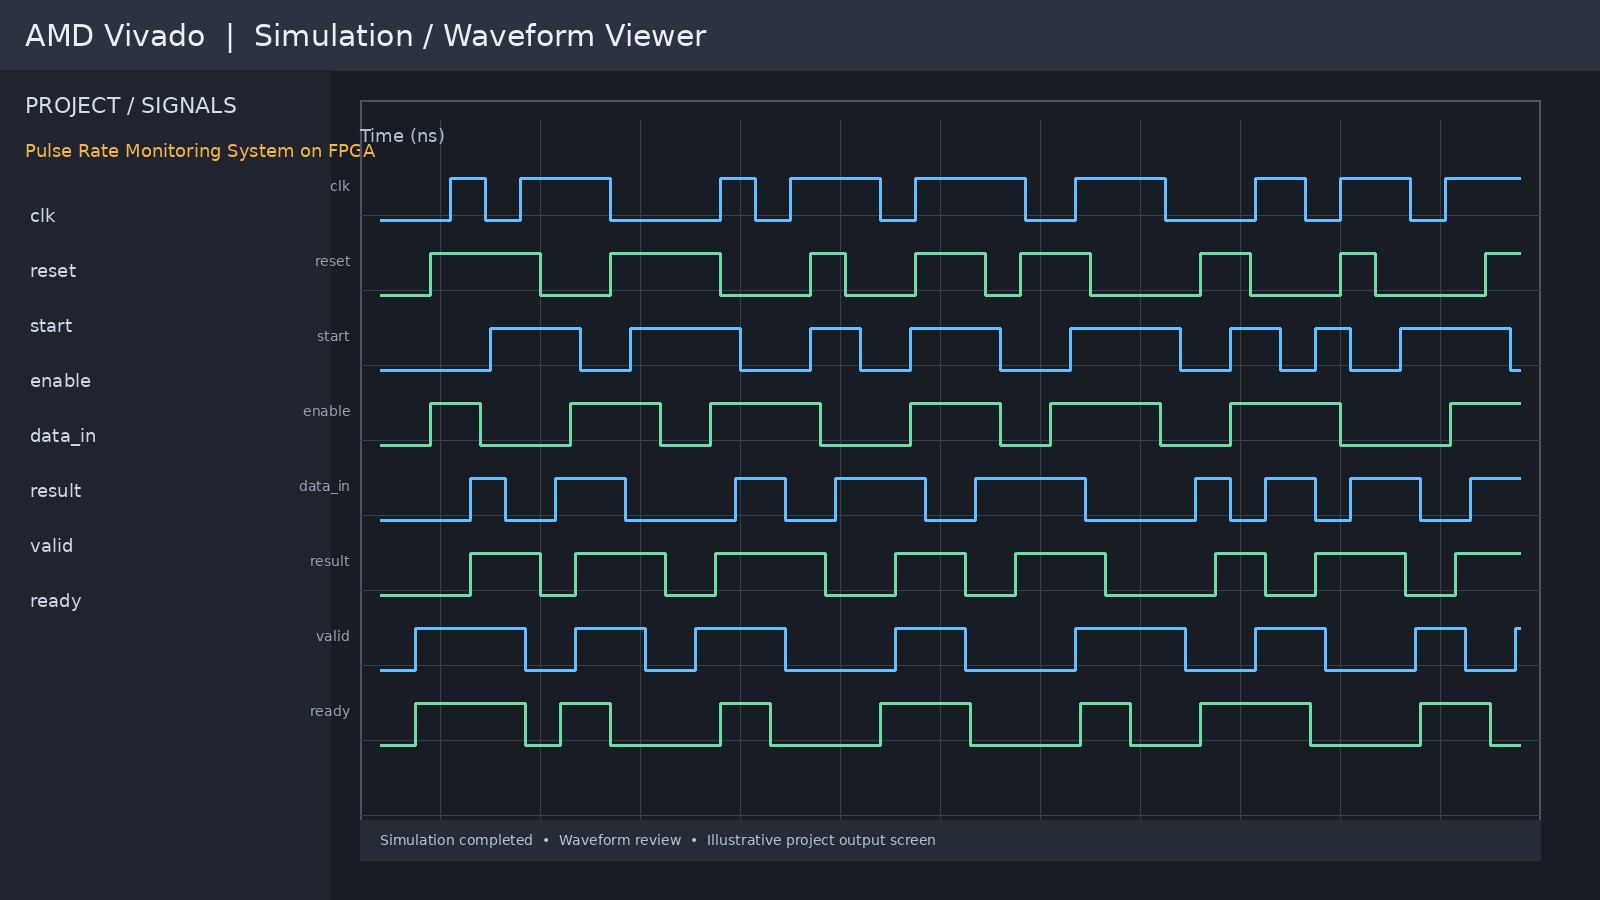
Task: Select the valid signal in the sidebar list
Action: tap(51, 546)
